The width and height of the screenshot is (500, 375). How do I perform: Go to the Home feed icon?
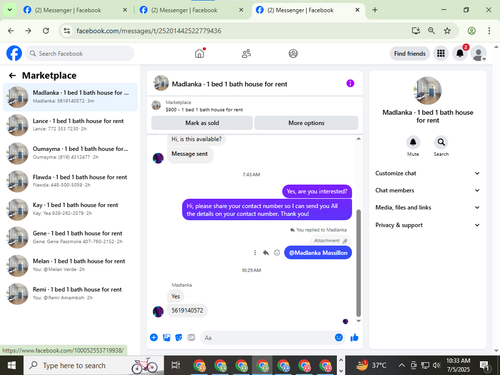pos(199,53)
